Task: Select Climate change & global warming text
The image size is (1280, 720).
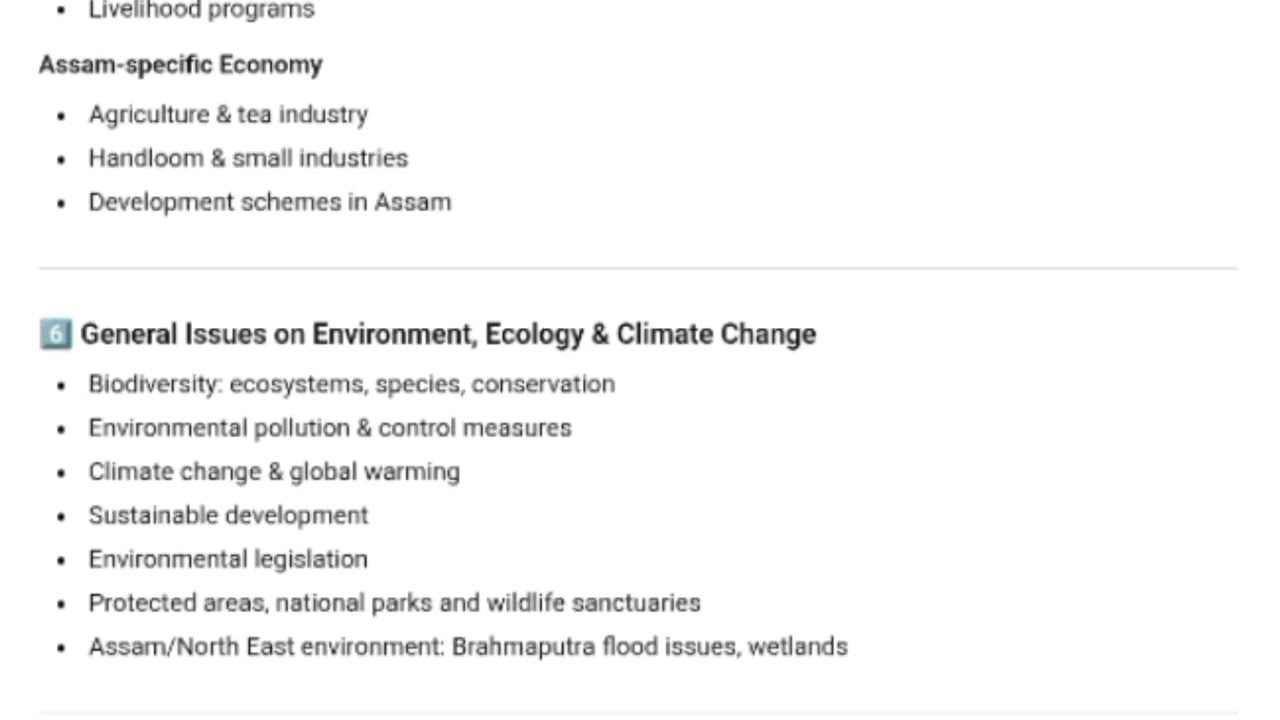Action: pos(274,472)
